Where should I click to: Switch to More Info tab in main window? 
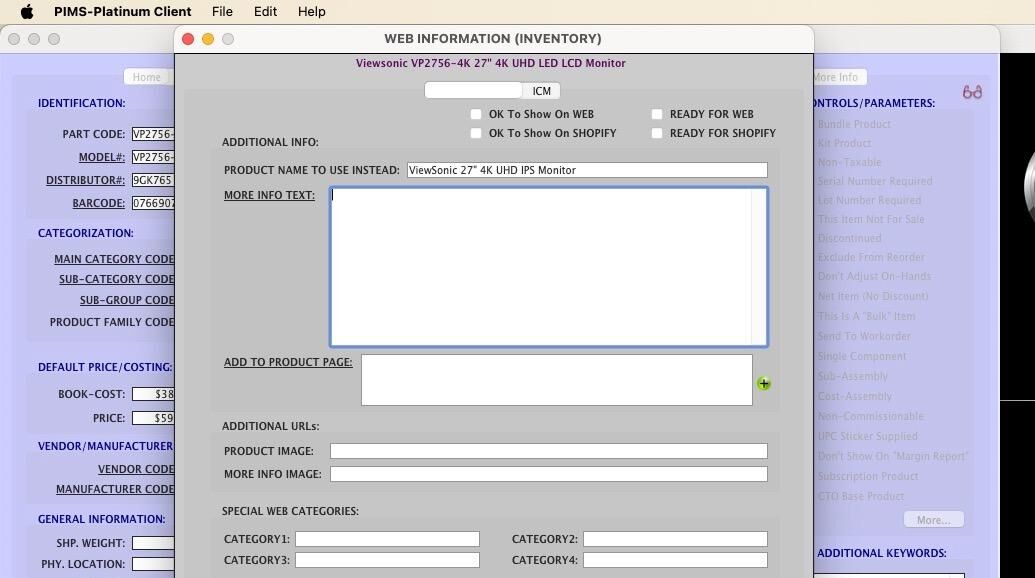(838, 77)
